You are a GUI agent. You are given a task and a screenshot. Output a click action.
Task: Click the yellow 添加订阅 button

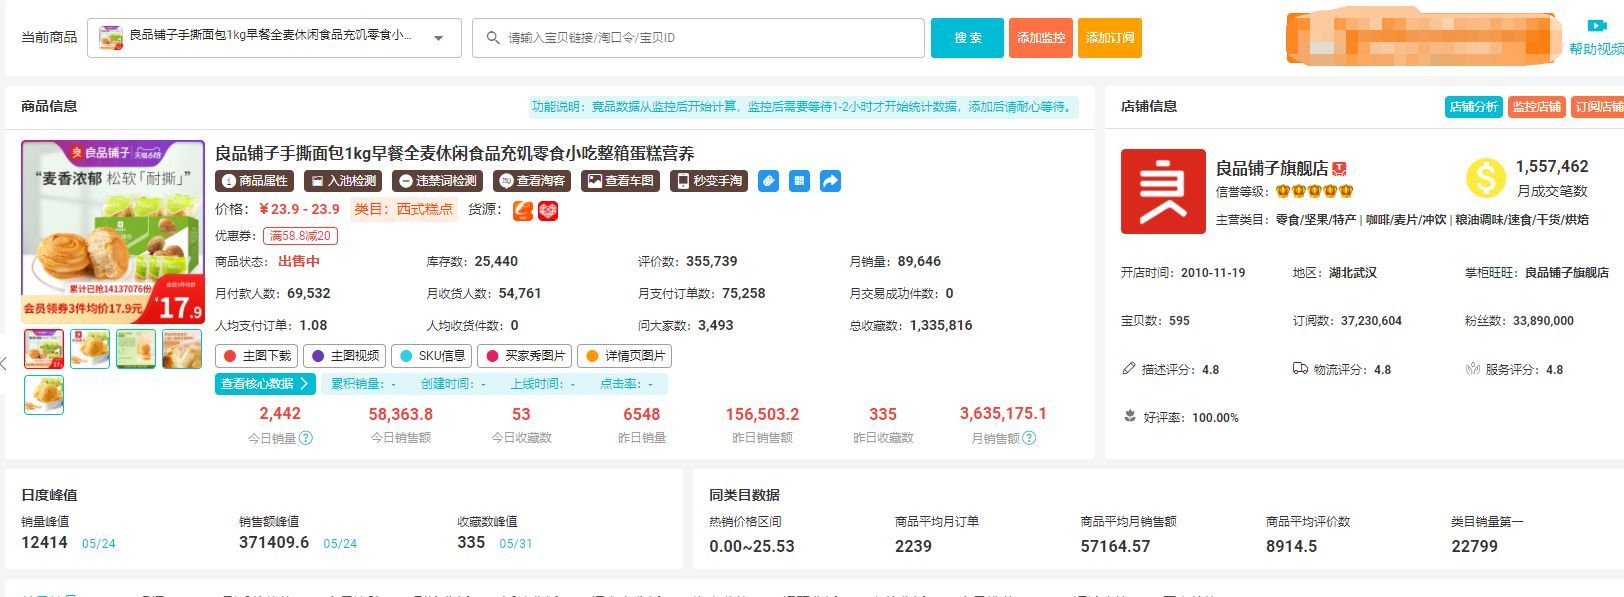click(x=1110, y=38)
